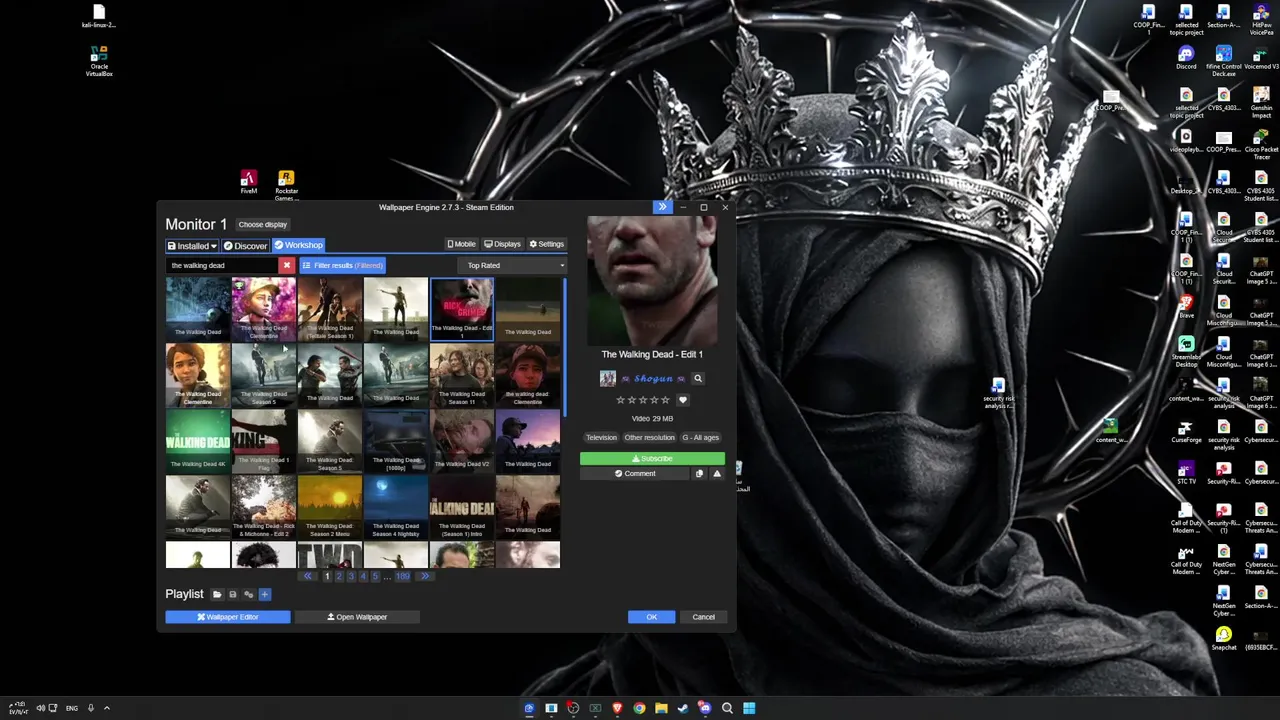Screen dimensions: 1280x720
Task: Open playlist via folder icon
Action: point(217,594)
